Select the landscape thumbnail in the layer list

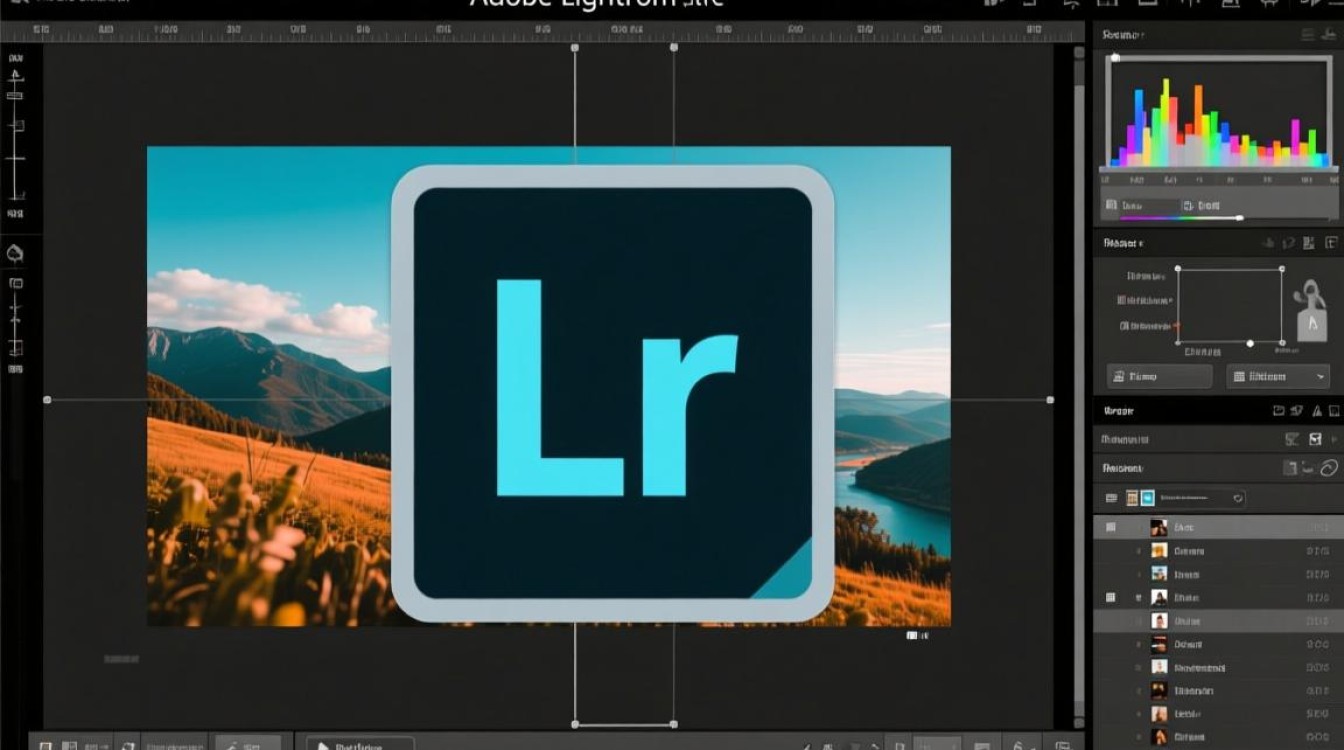point(1159,574)
